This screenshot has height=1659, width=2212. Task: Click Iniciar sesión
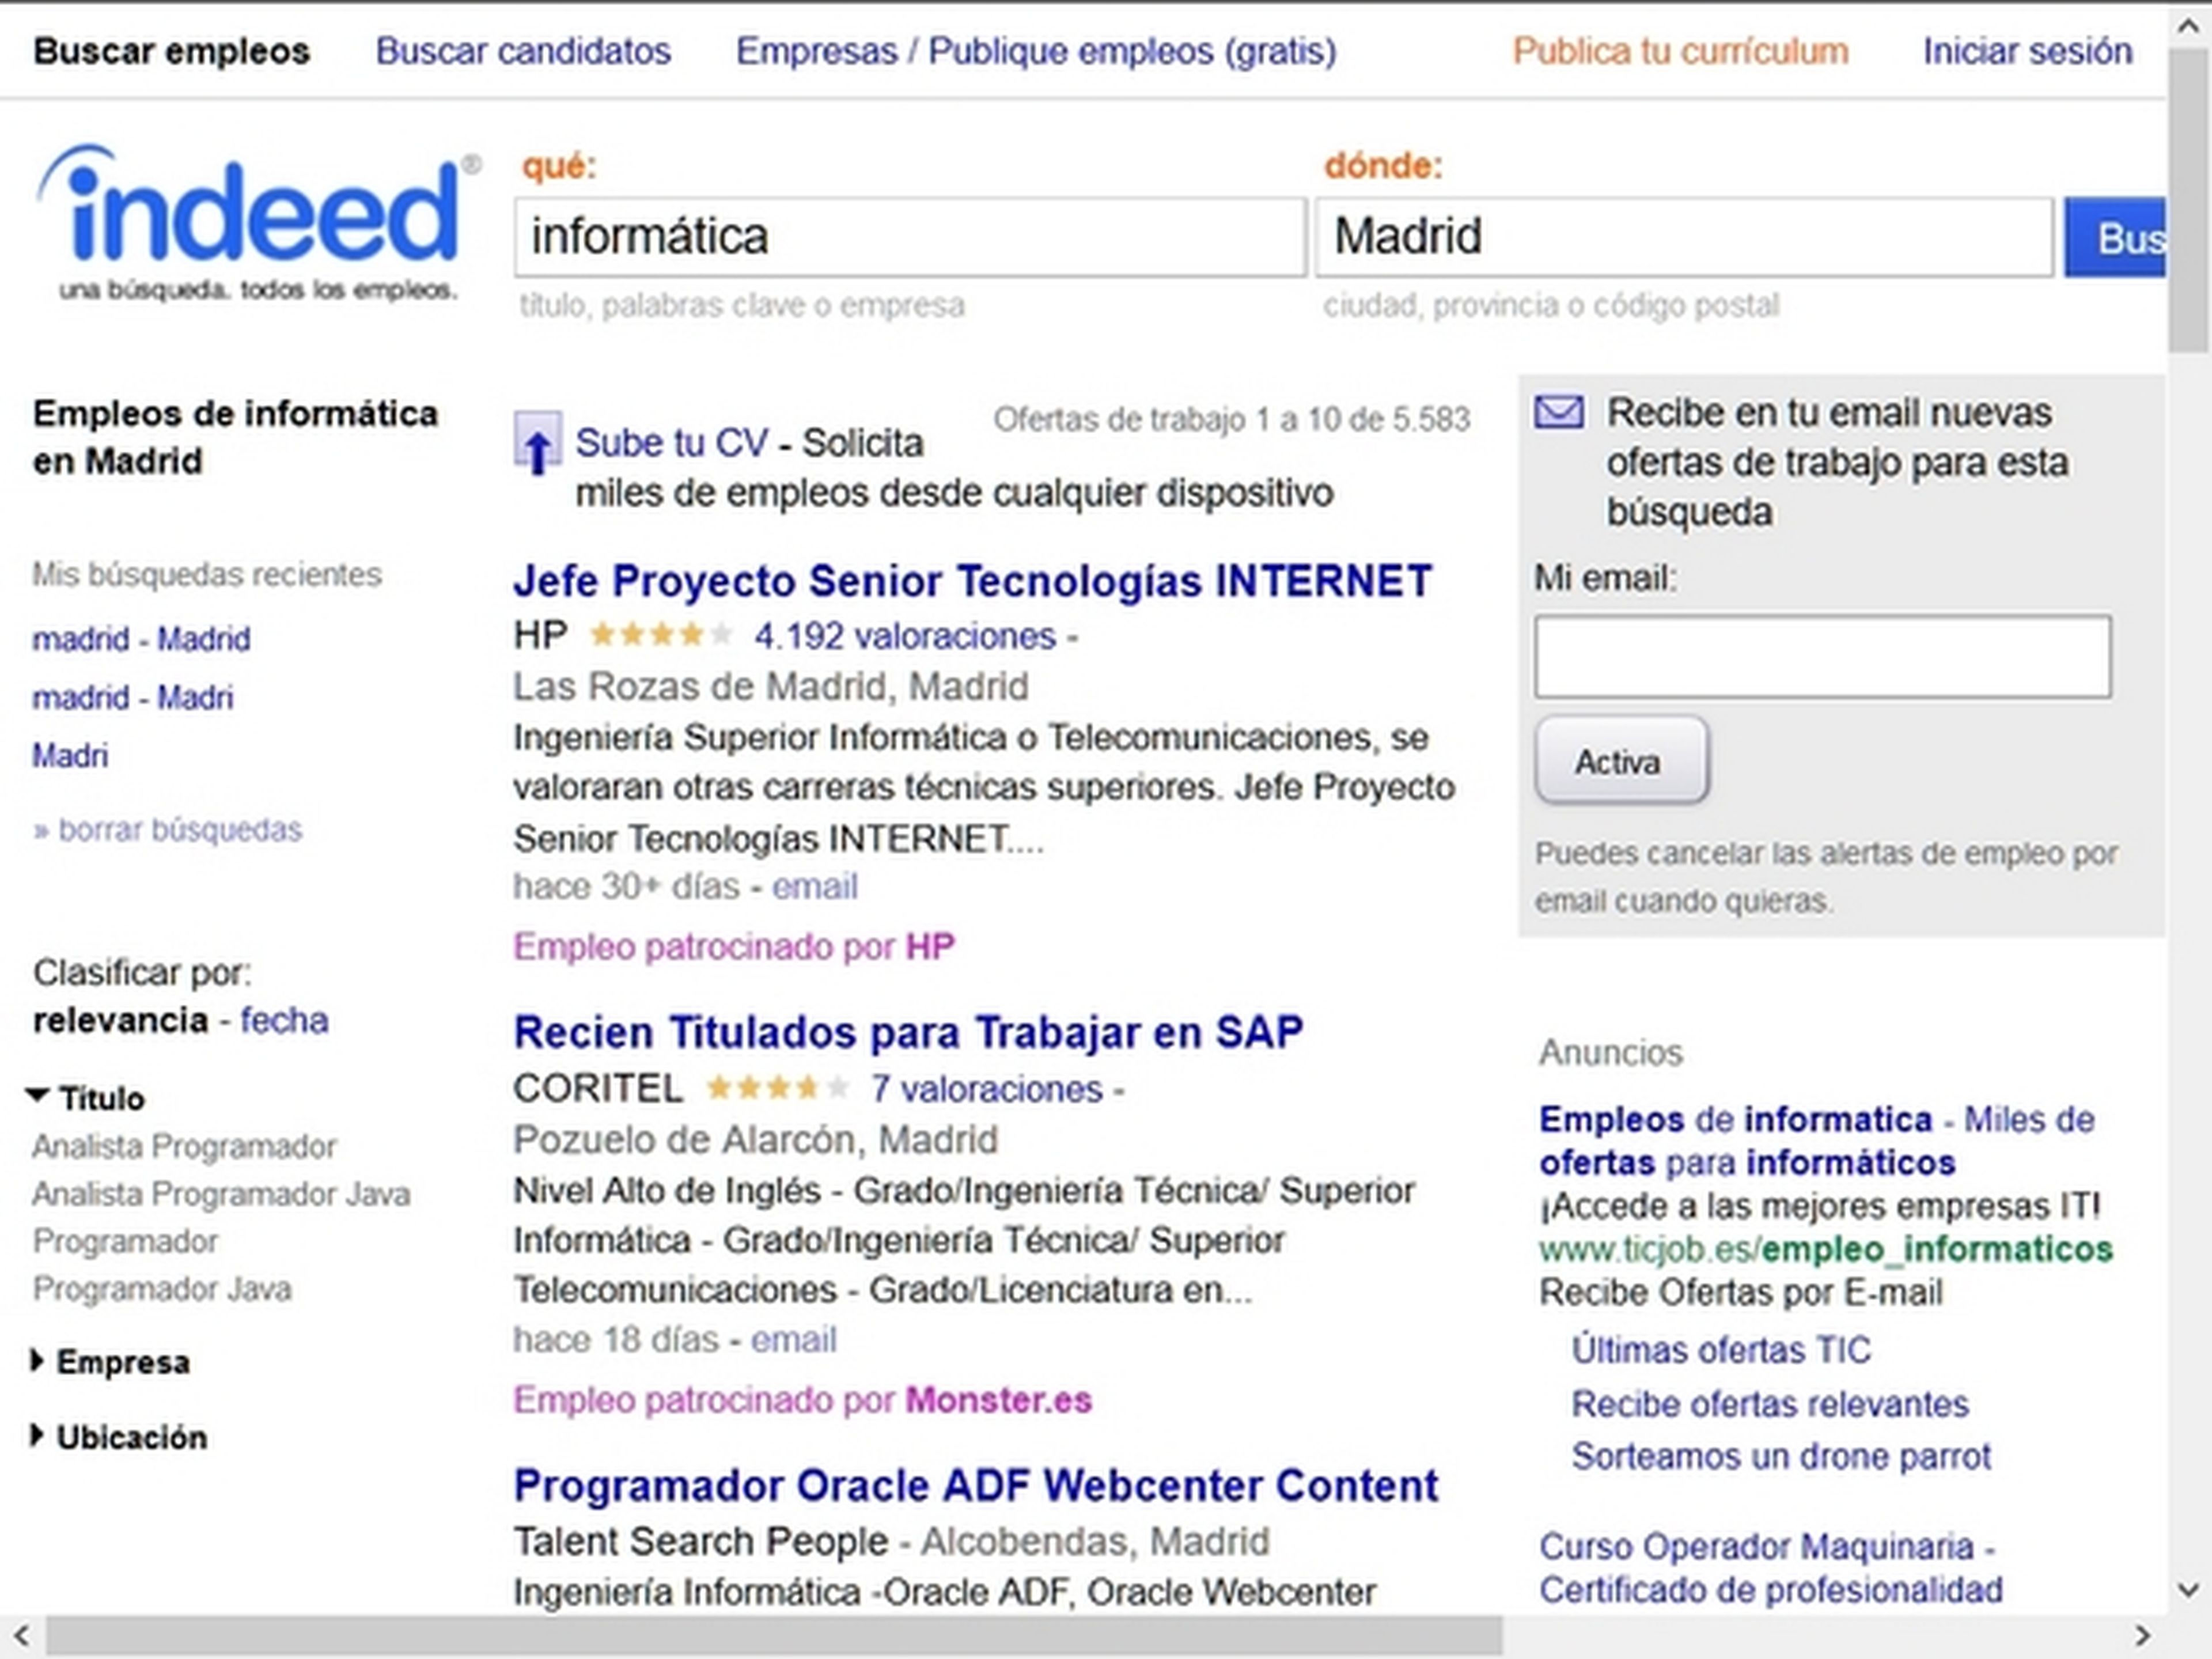pos(2027,51)
